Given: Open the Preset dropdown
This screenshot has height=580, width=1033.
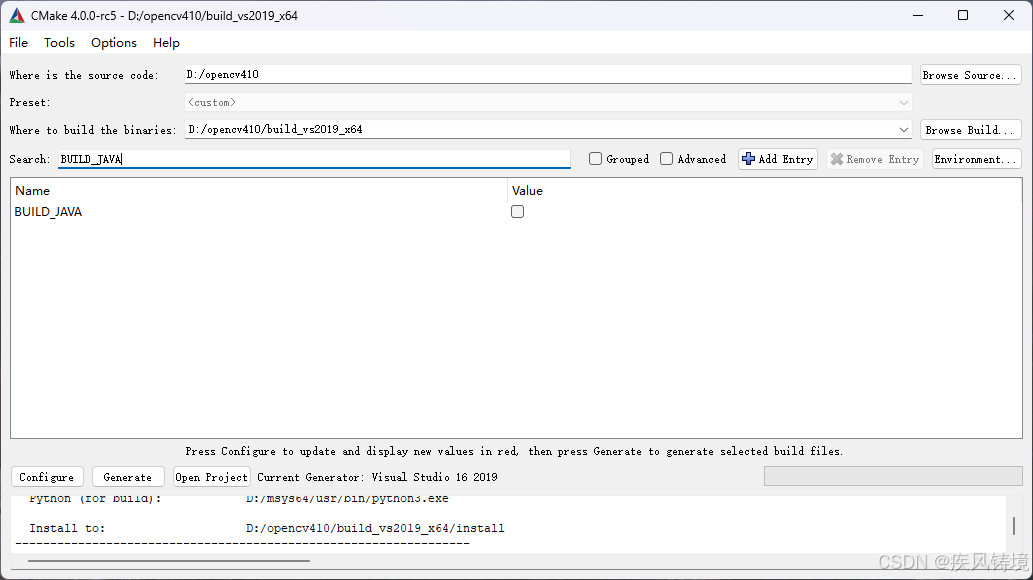Looking at the screenshot, I should (x=547, y=102).
